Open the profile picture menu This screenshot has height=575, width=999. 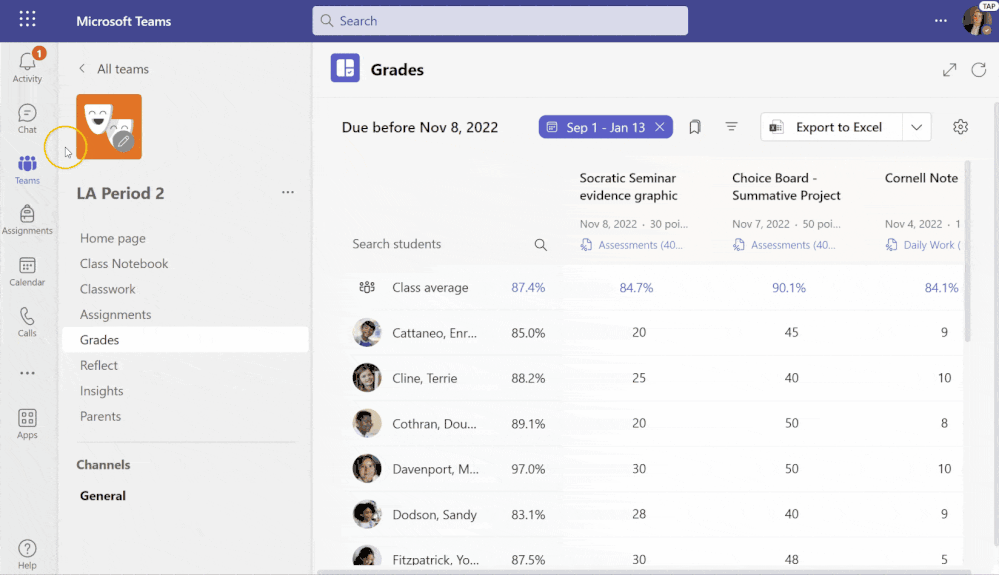click(x=977, y=20)
